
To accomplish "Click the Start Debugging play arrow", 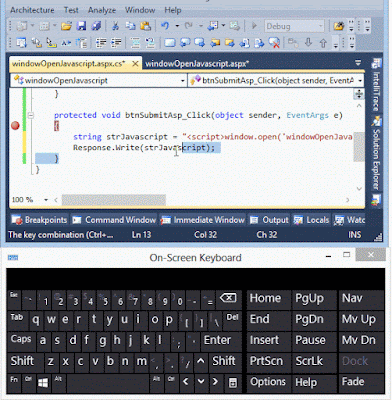I will click(x=254, y=26).
